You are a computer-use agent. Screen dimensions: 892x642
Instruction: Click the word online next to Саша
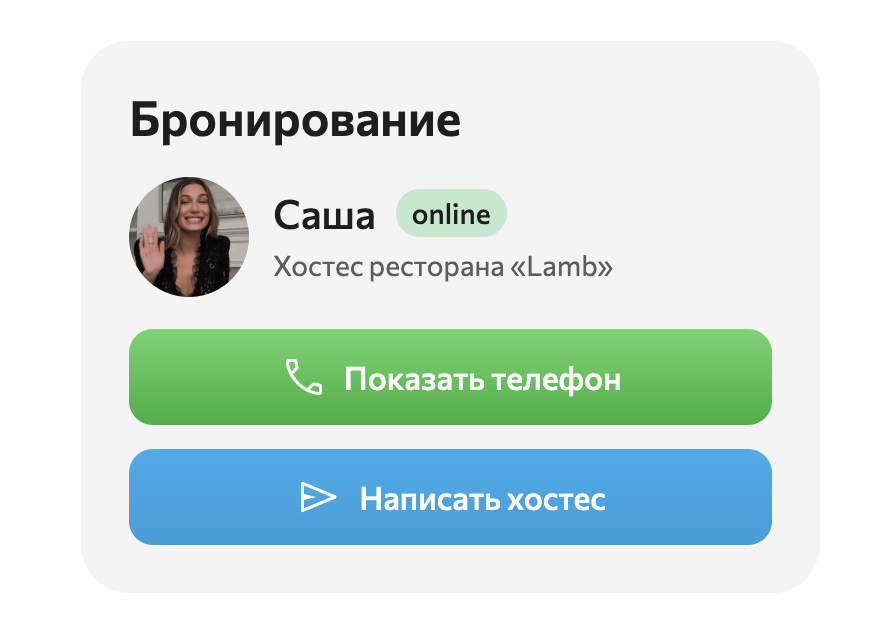pos(451,214)
